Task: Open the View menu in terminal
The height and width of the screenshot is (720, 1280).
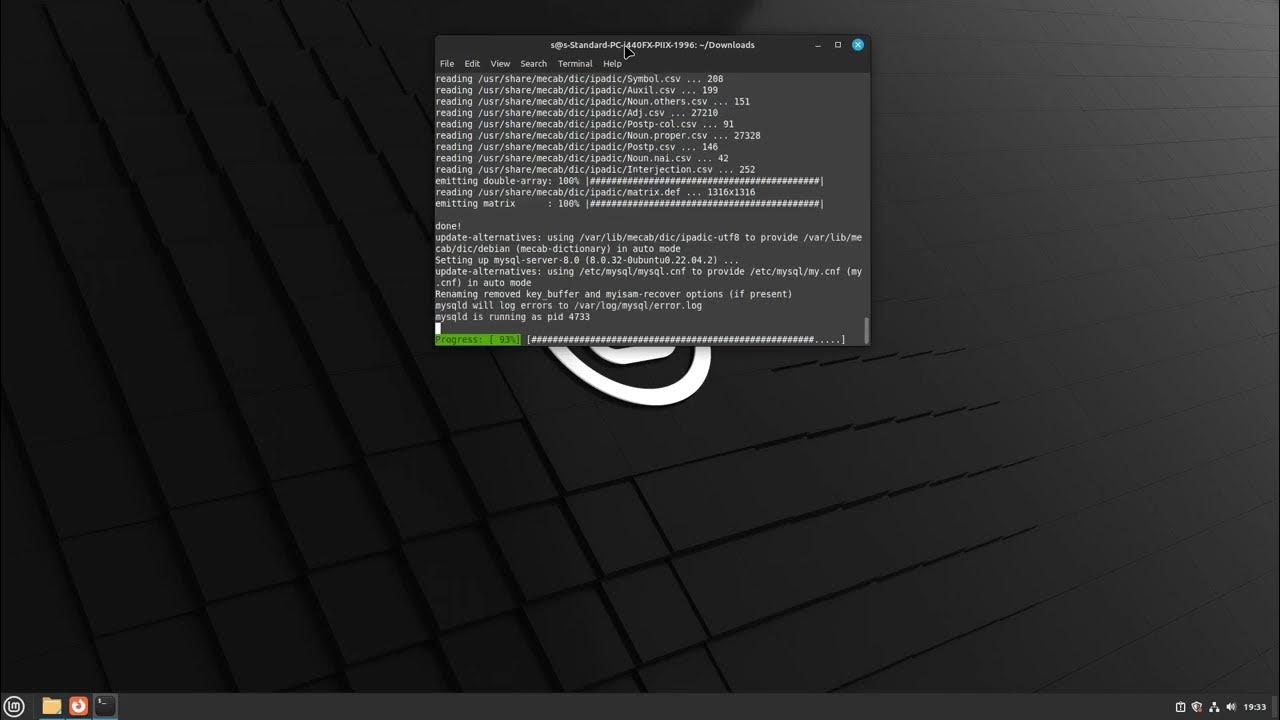Action: 500,64
